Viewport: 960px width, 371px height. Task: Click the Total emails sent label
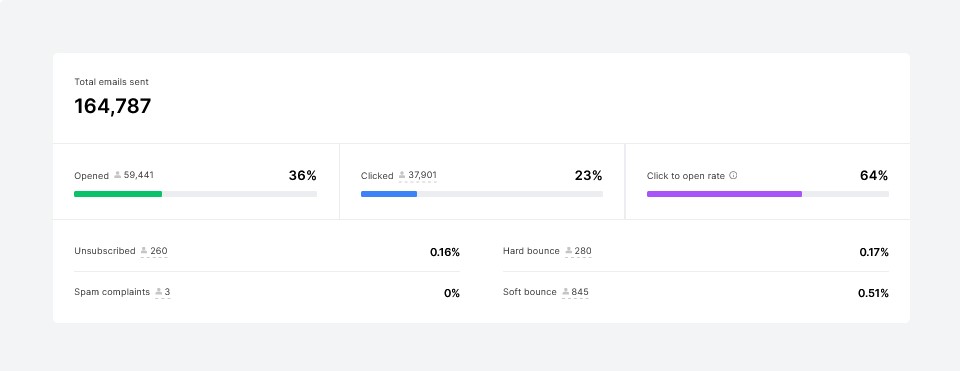(111, 81)
